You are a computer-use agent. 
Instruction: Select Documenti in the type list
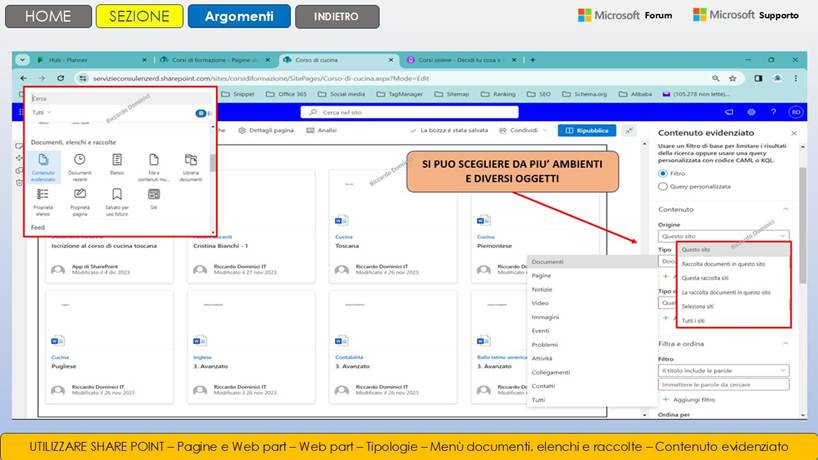coord(593,262)
